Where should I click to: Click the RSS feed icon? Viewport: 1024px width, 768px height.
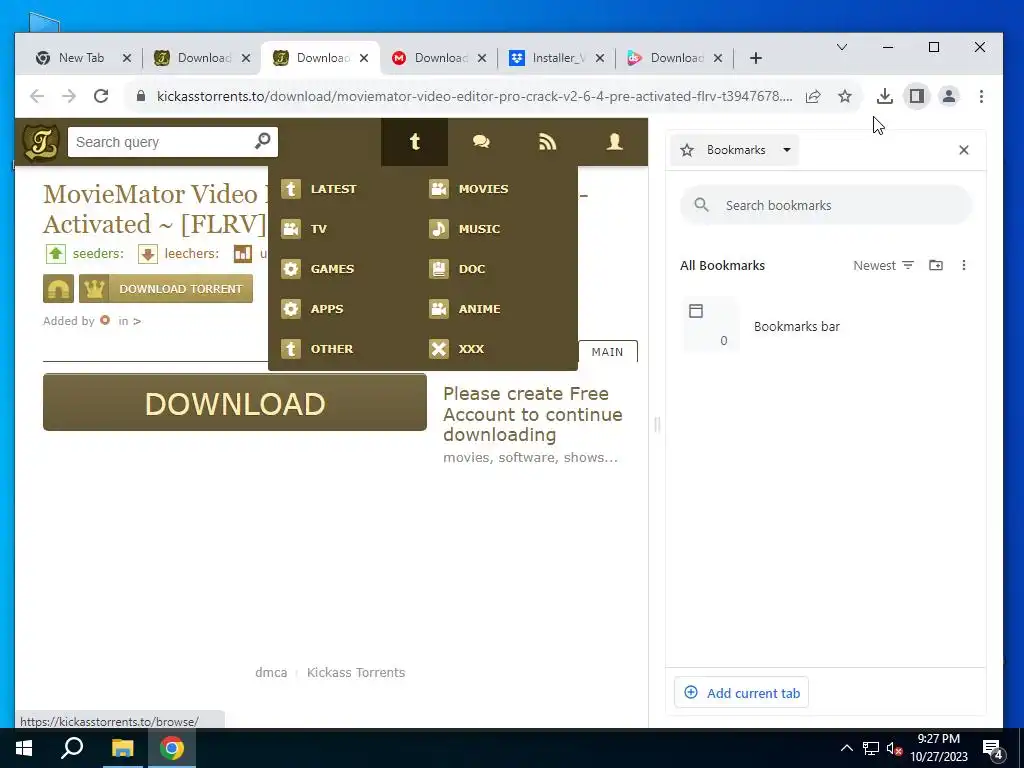[547, 142]
